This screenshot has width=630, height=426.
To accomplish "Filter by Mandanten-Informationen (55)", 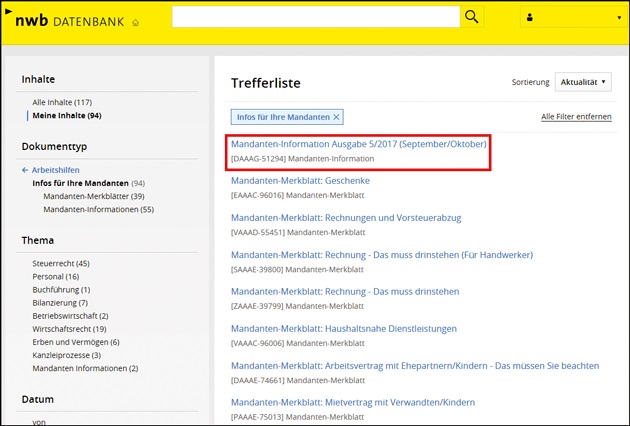I will (x=98, y=210).
